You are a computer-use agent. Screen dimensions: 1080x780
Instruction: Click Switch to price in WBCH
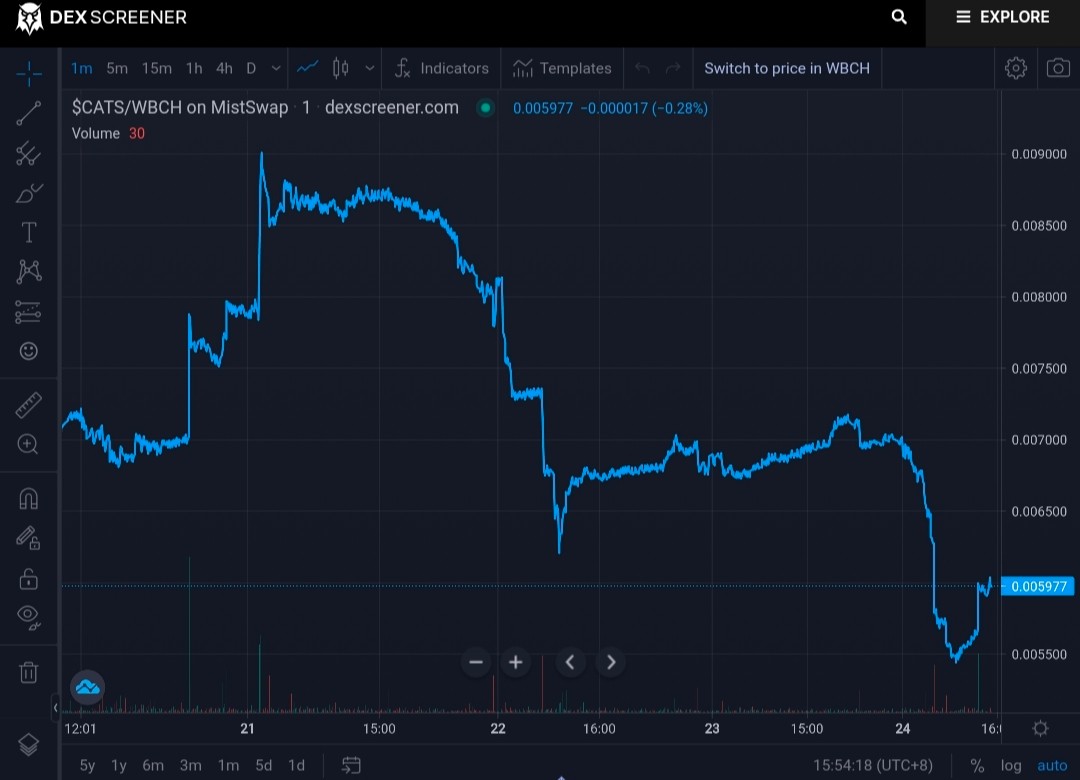[787, 68]
